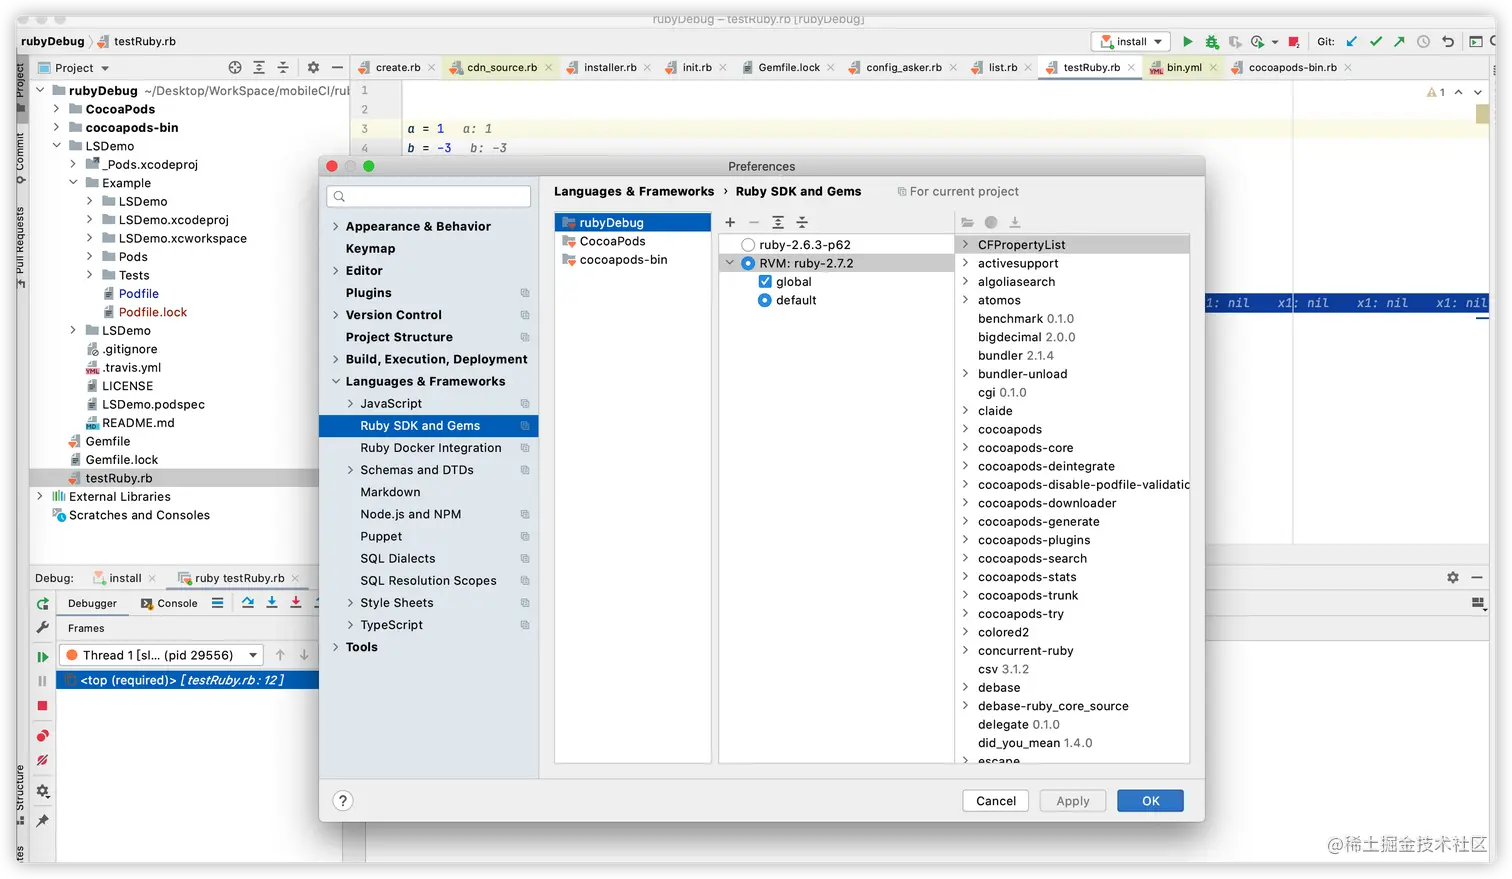The width and height of the screenshot is (1512, 879).
Task: Click the <top (required)> testRuby.rb:12 frame
Action: click(x=188, y=681)
